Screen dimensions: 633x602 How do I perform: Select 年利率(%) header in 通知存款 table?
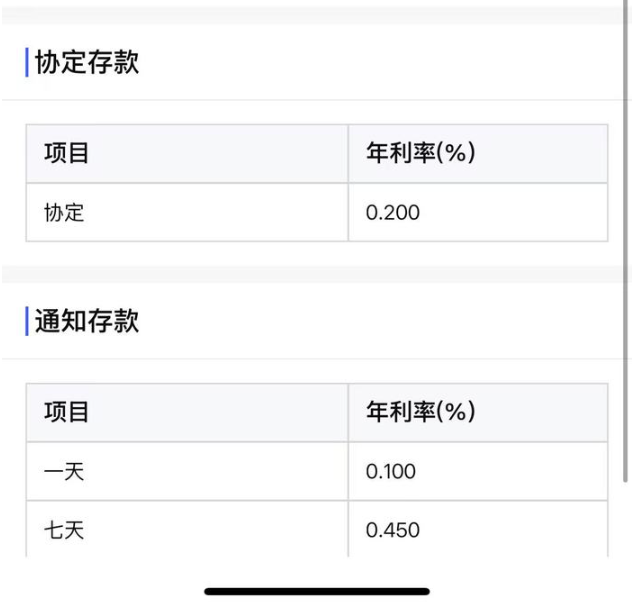pos(421,412)
